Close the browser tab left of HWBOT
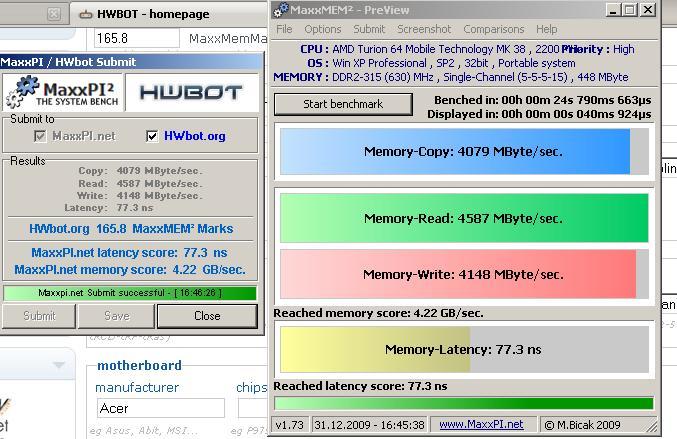677x439 pixels. pyautogui.click(x=54, y=15)
